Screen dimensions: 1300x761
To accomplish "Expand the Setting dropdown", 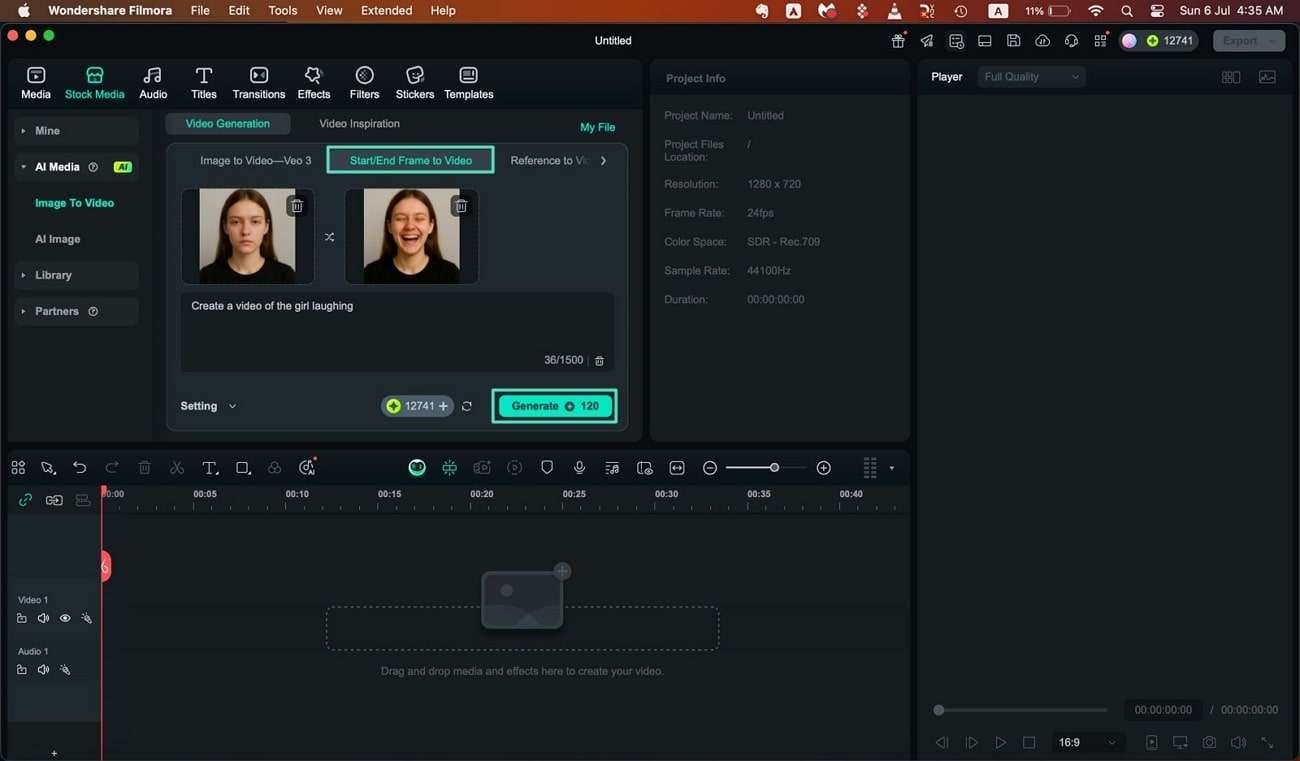I will click(x=208, y=406).
